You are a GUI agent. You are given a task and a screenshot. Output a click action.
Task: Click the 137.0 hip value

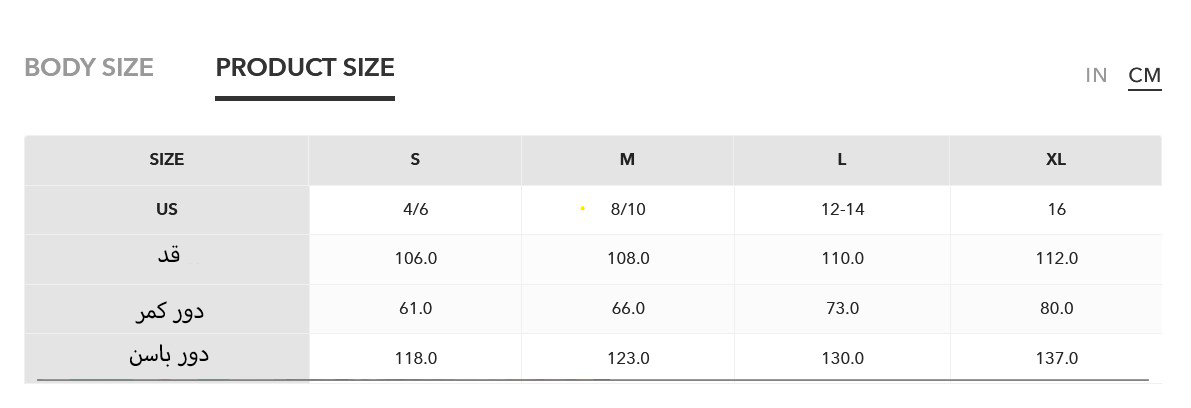point(1056,359)
